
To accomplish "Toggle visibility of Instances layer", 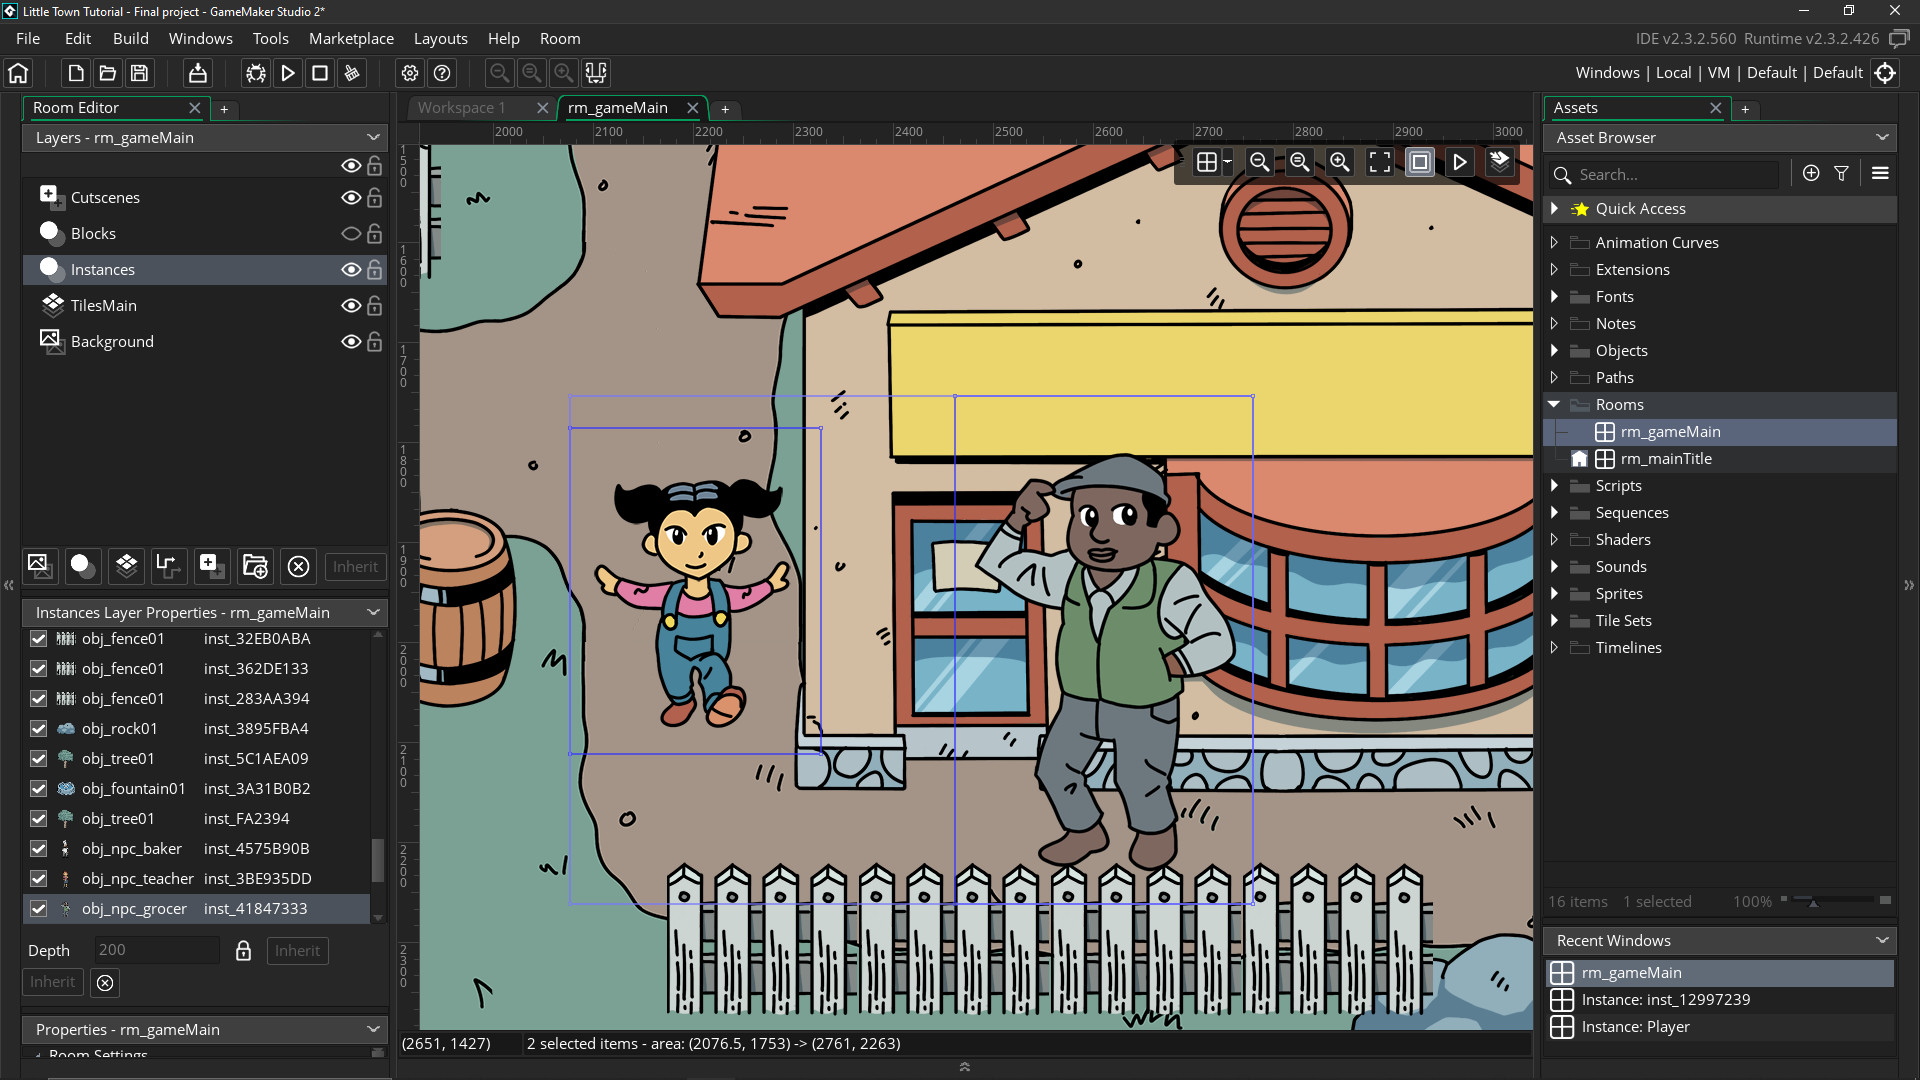I will 351,269.
